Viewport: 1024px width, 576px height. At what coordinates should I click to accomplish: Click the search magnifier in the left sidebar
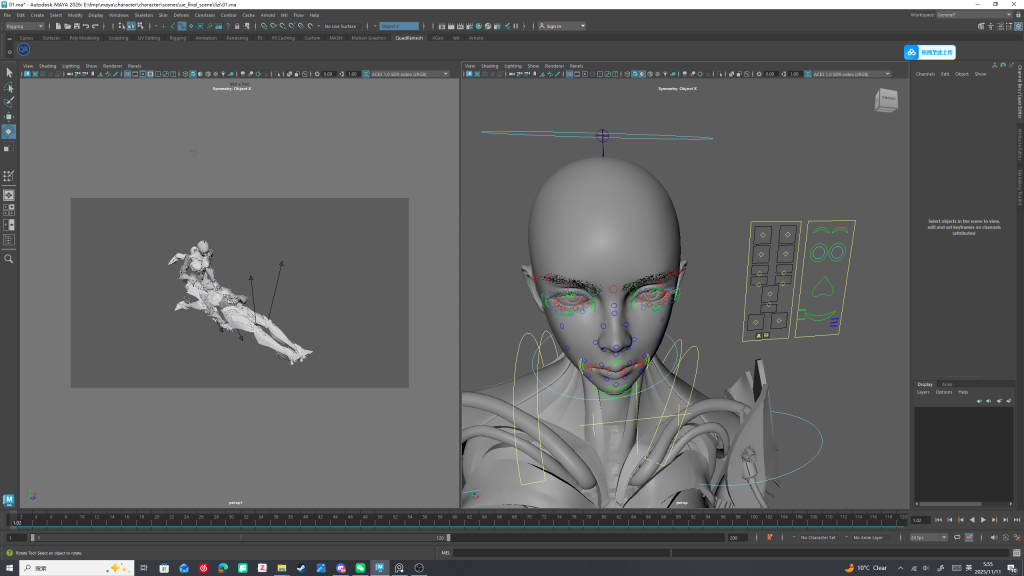tap(9, 258)
